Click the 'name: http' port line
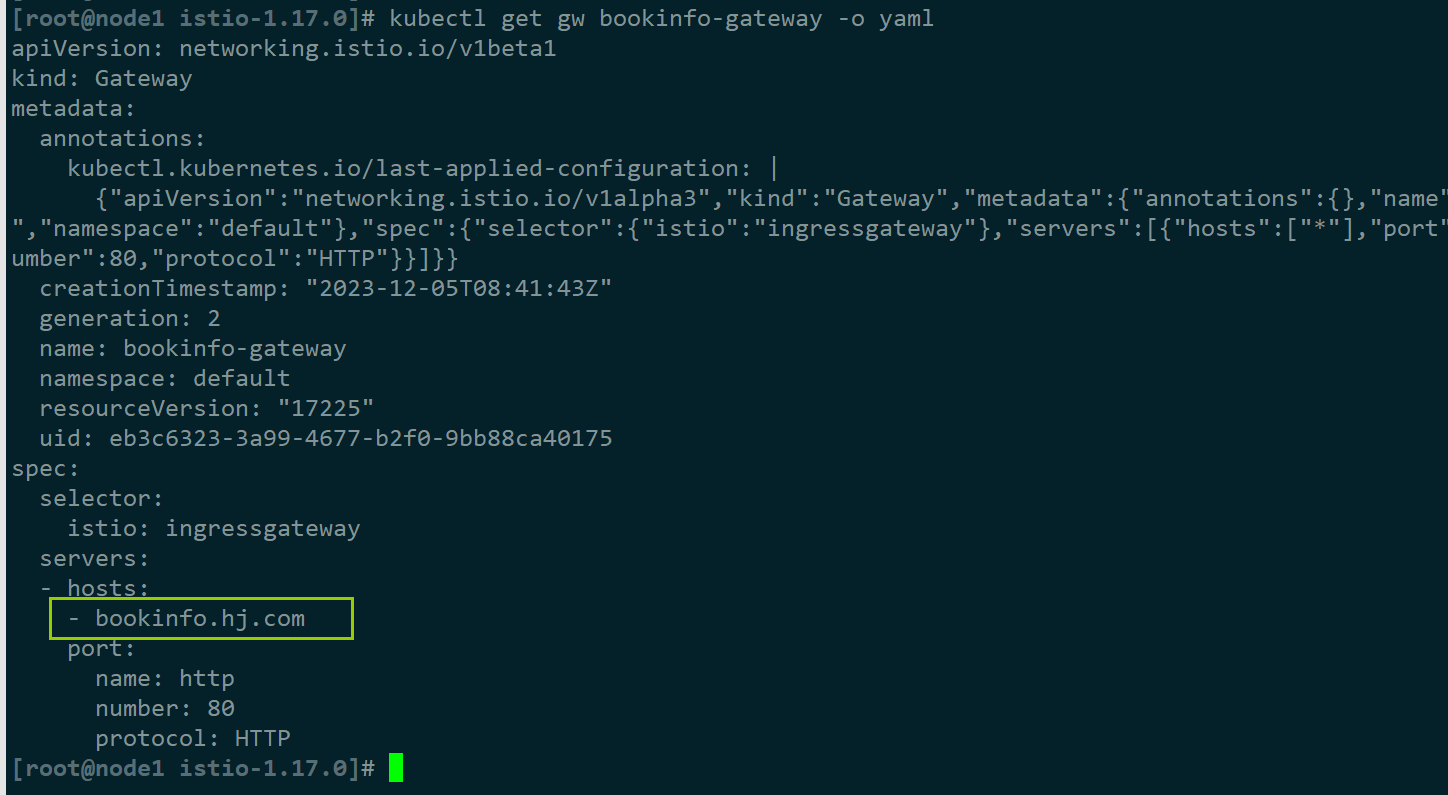Screen dimensions: 1448x795 (165, 678)
